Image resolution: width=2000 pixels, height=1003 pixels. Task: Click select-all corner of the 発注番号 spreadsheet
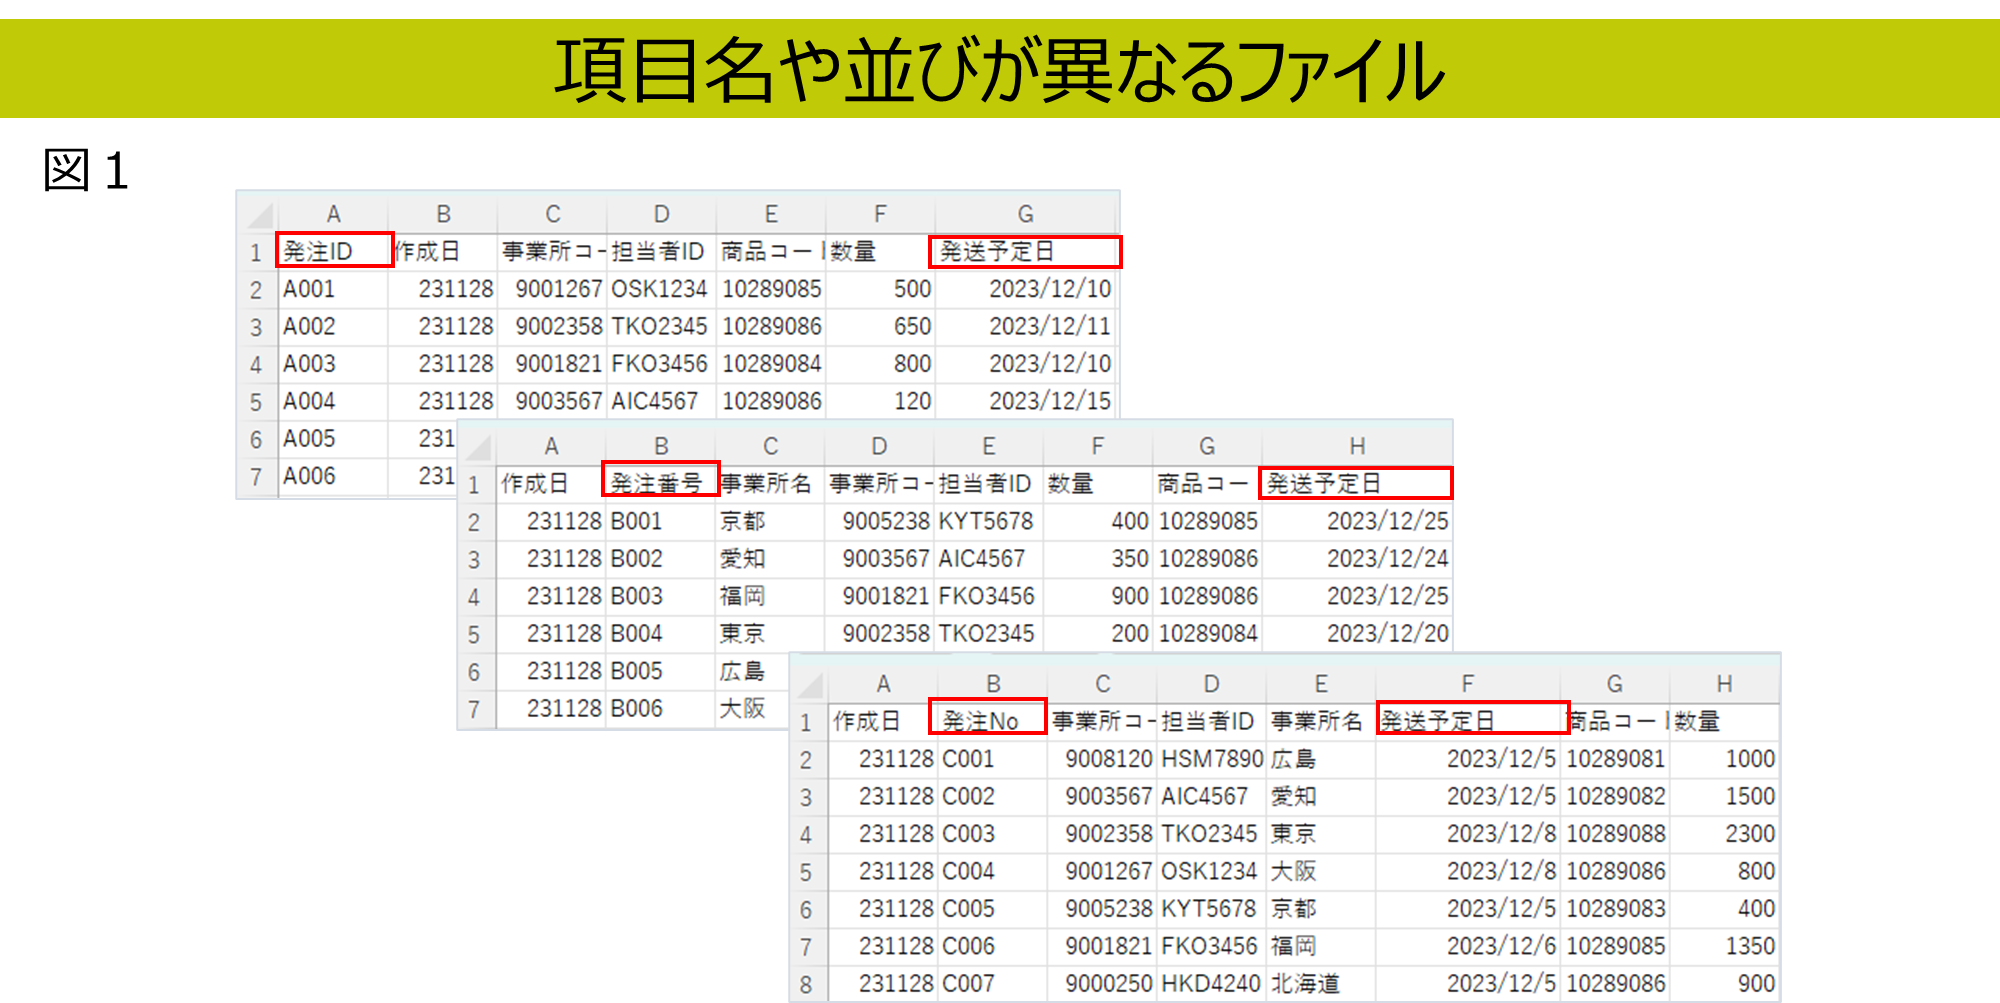tap(477, 446)
